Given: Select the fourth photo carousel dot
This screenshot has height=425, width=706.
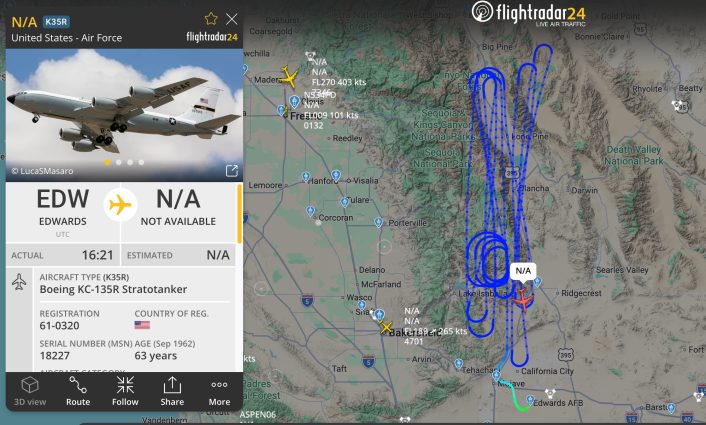Looking at the screenshot, I should click(141, 162).
